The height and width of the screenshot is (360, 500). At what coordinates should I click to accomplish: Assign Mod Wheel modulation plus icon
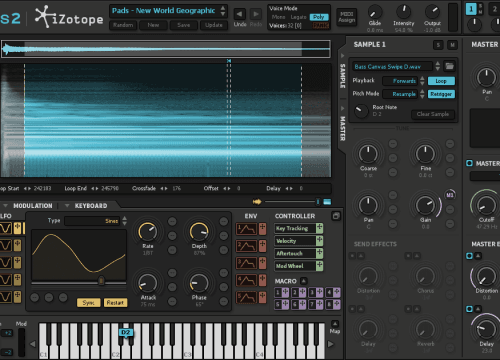[319, 266]
